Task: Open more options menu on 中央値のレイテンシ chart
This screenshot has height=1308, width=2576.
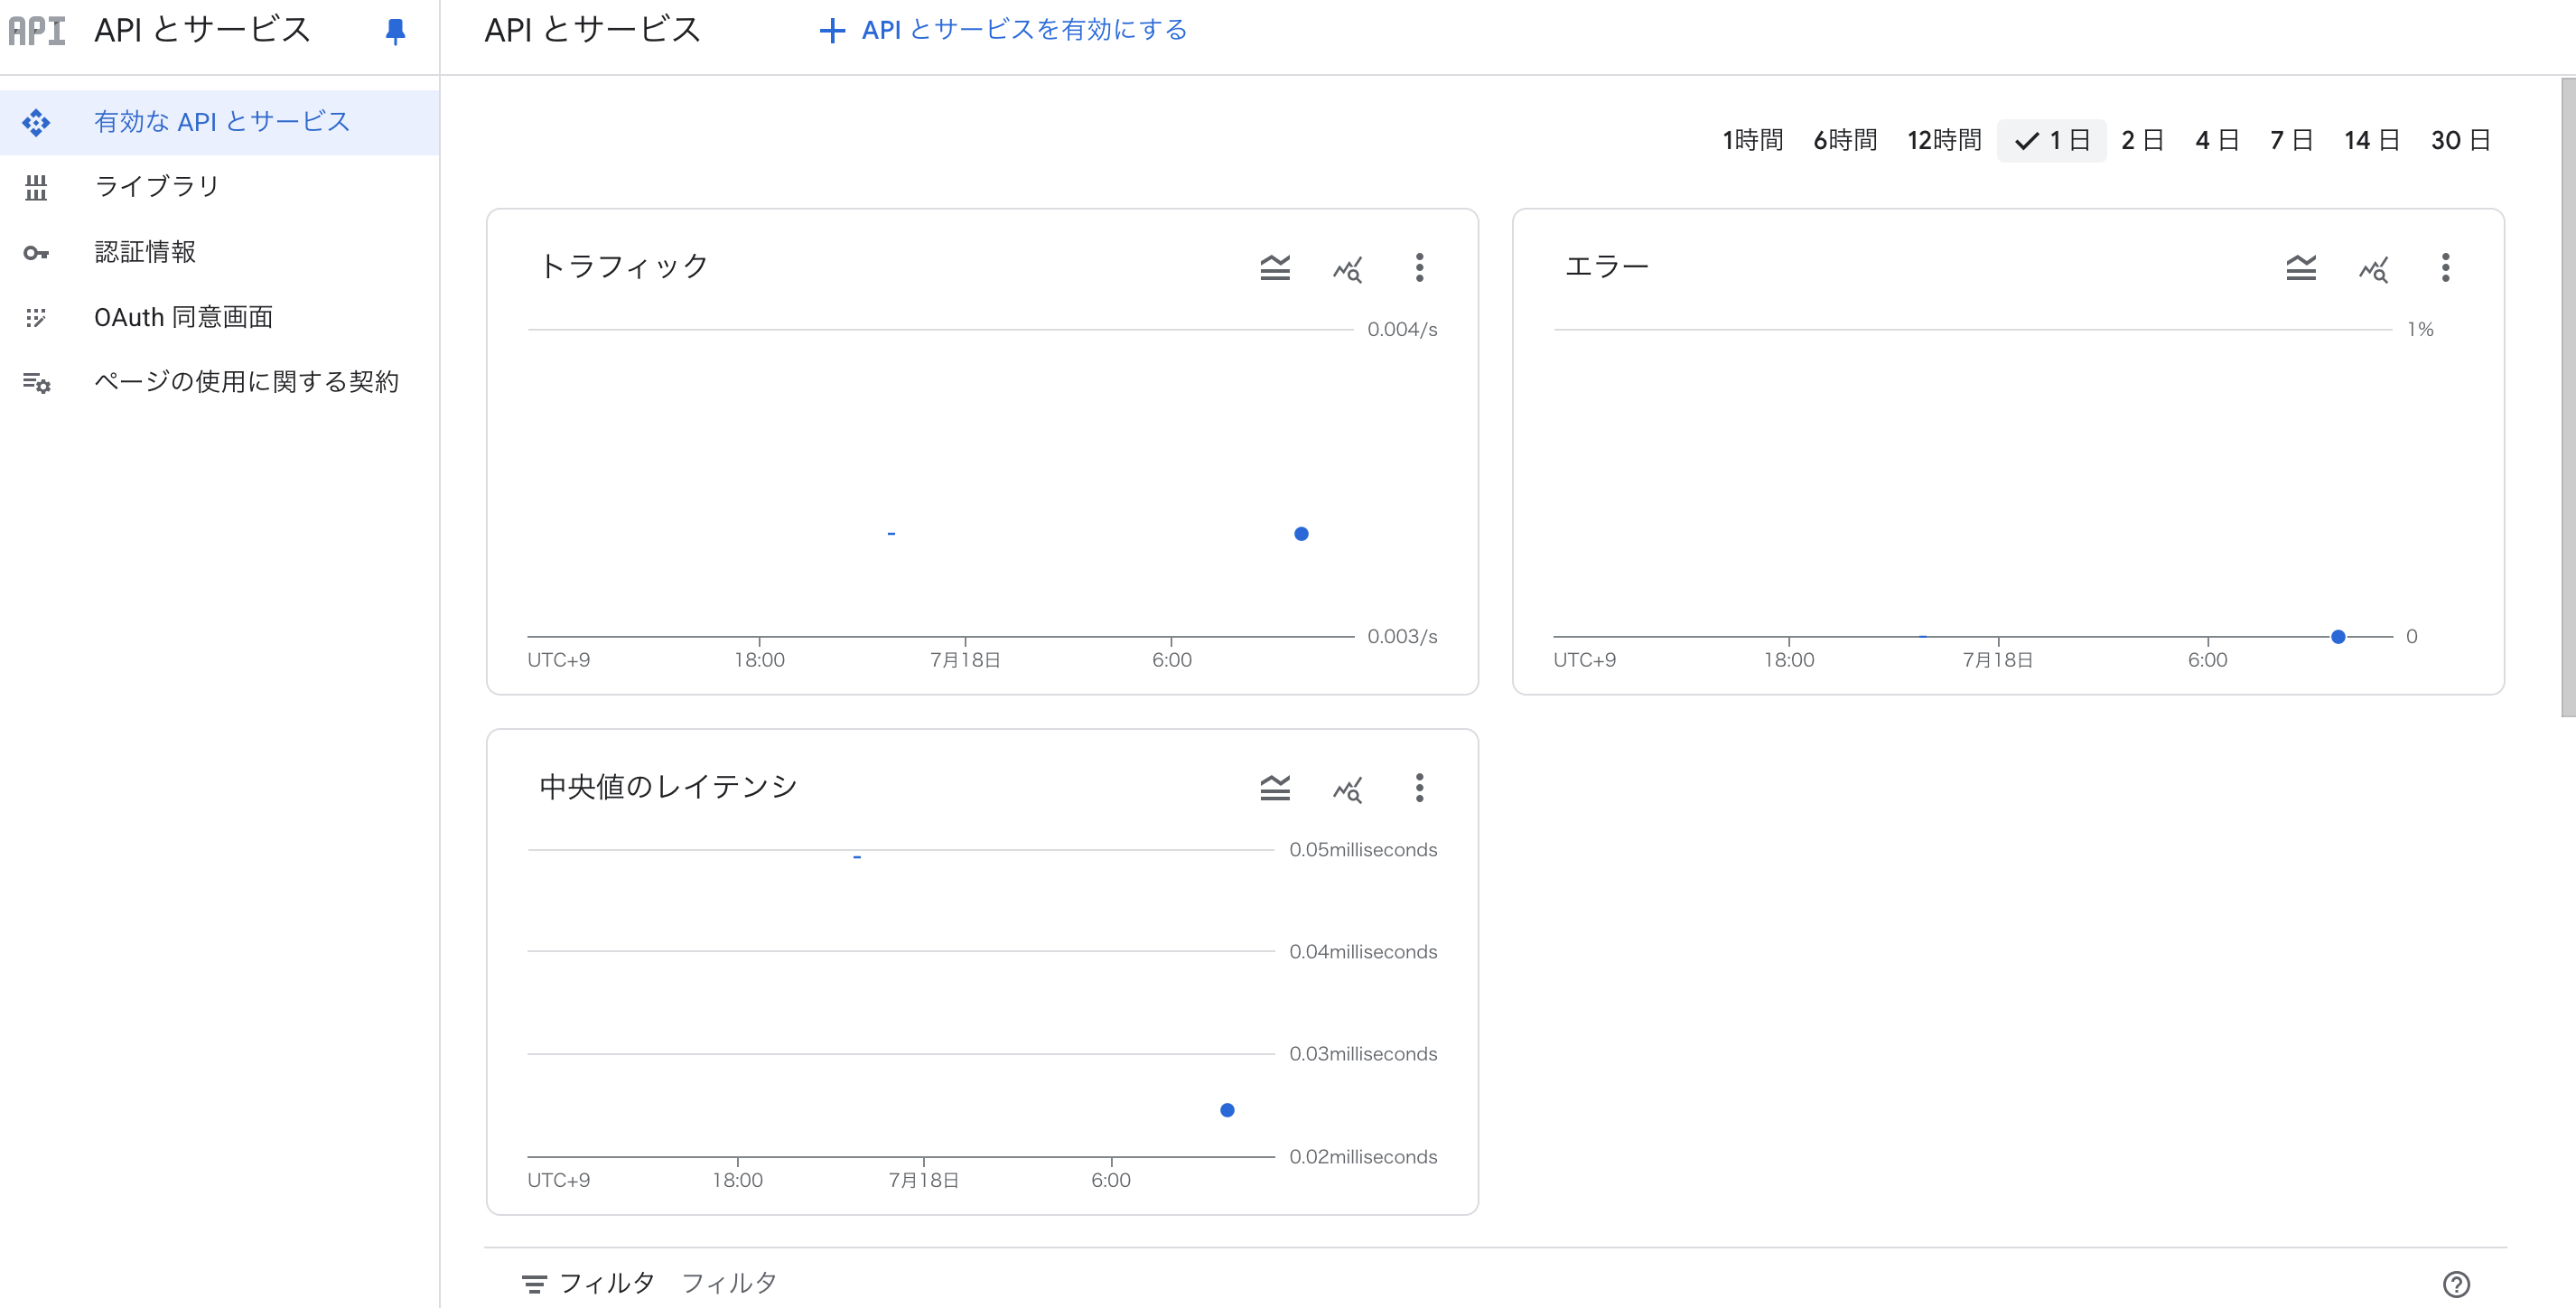Action: (1419, 788)
